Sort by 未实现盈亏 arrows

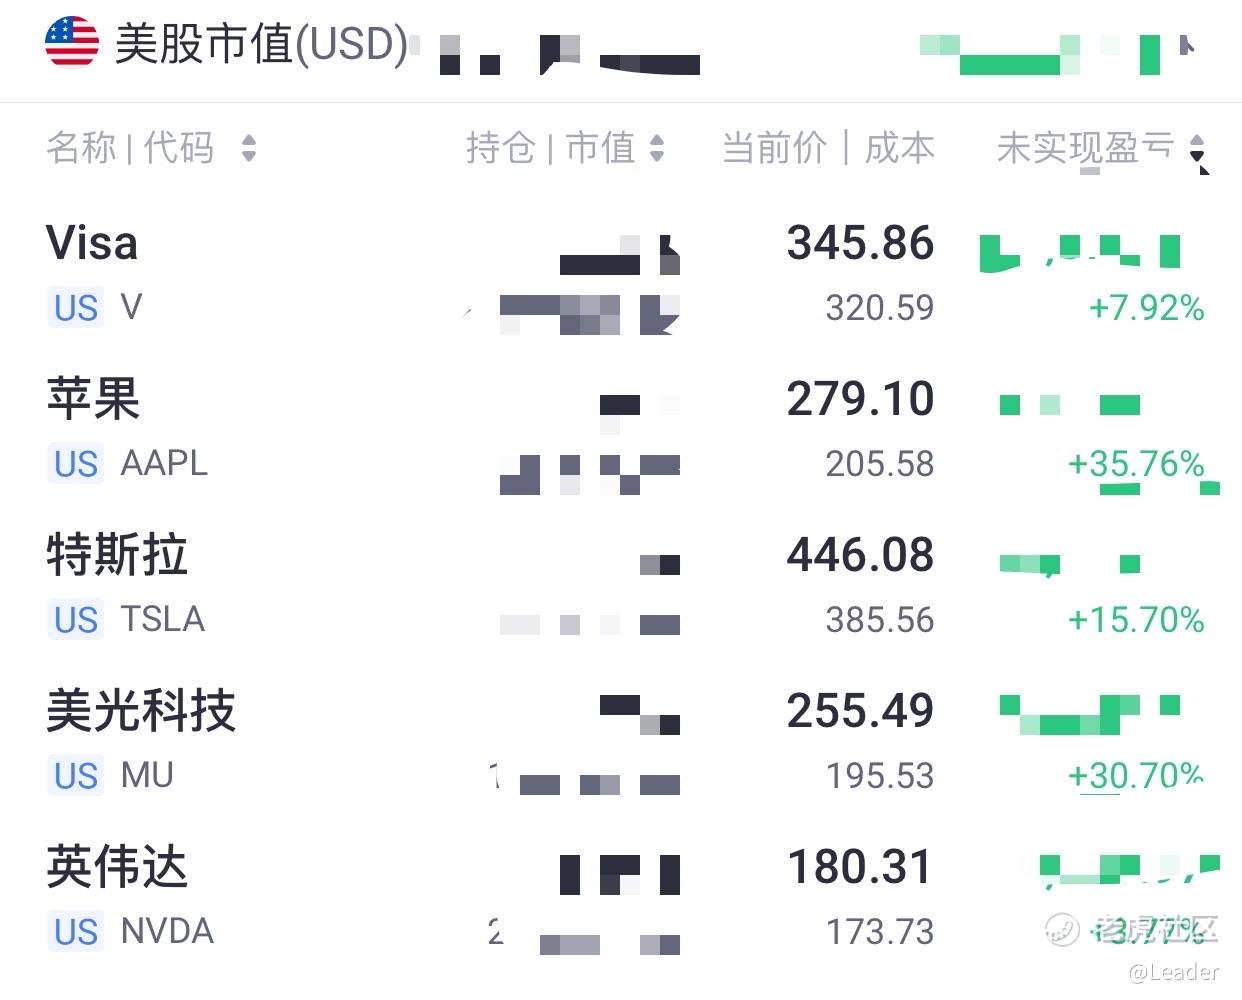tap(1197, 148)
